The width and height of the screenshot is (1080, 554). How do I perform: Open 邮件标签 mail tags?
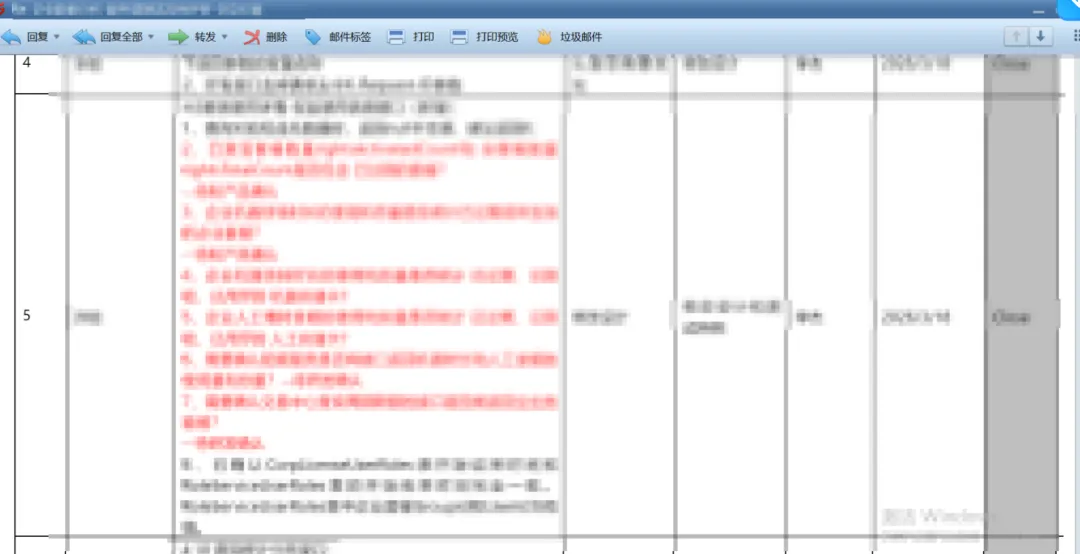pos(338,37)
